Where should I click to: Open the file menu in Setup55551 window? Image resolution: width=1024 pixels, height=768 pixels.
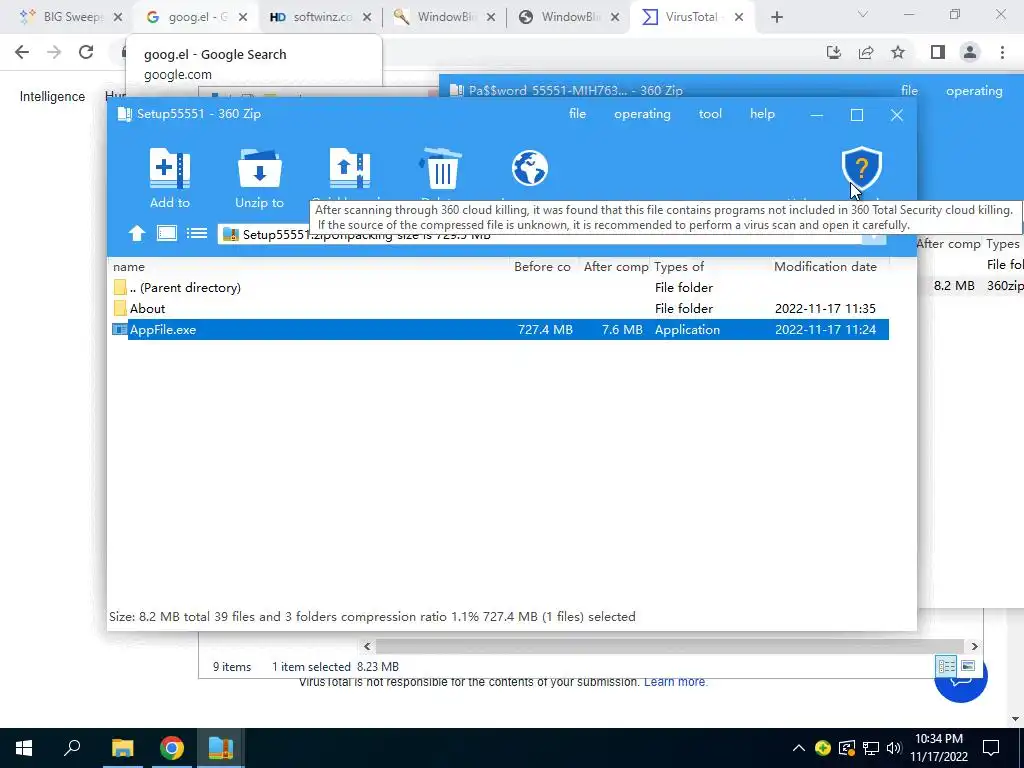(x=577, y=114)
